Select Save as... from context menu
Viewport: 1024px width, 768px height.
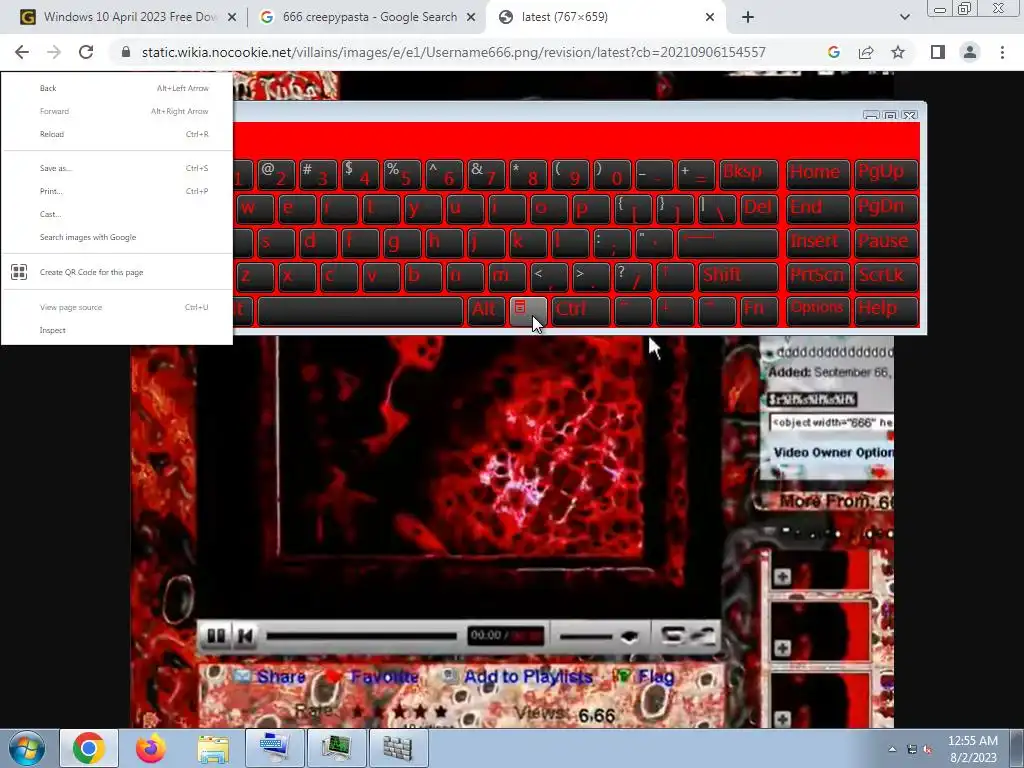click(117, 168)
